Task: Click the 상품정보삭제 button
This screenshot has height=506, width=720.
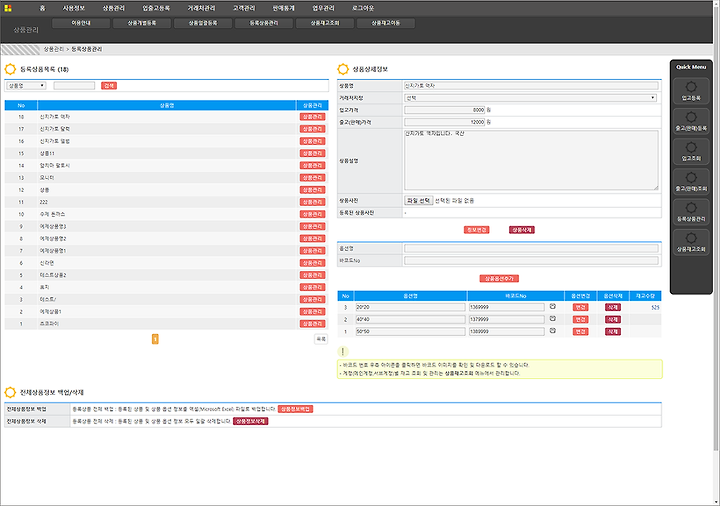Action: [250, 421]
